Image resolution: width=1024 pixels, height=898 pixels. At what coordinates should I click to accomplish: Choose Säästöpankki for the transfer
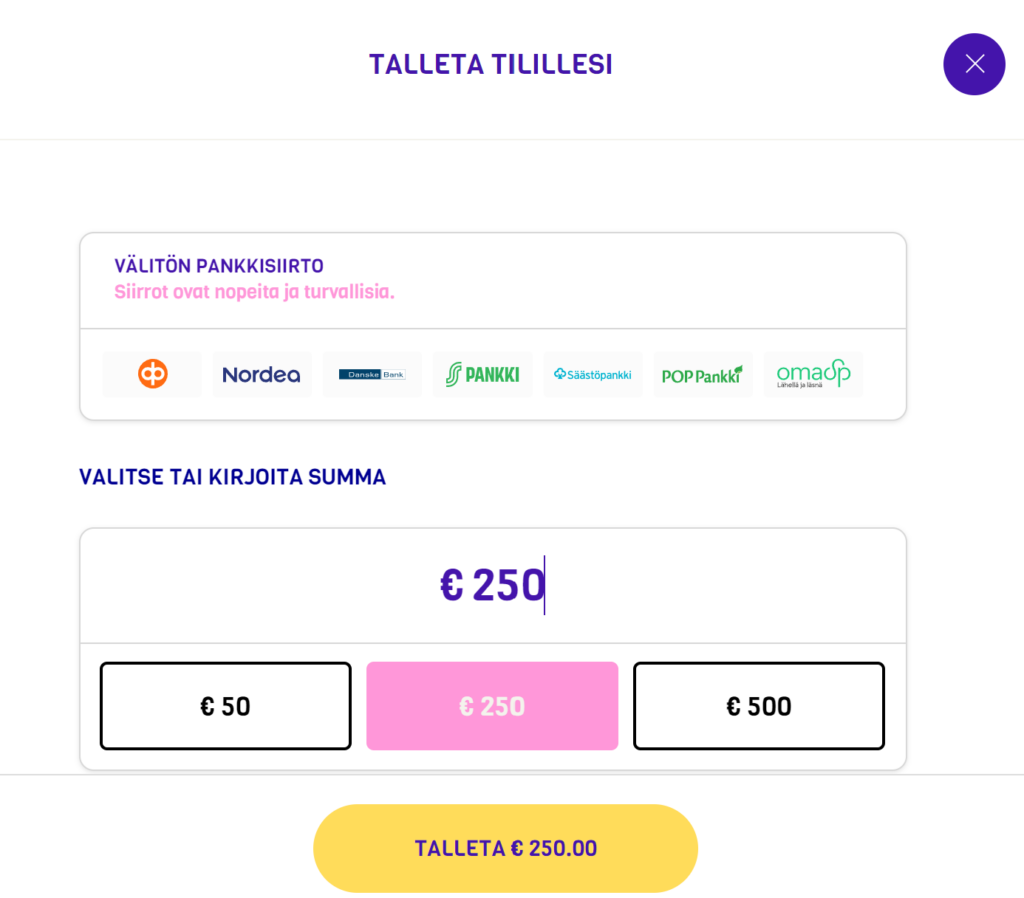(593, 374)
